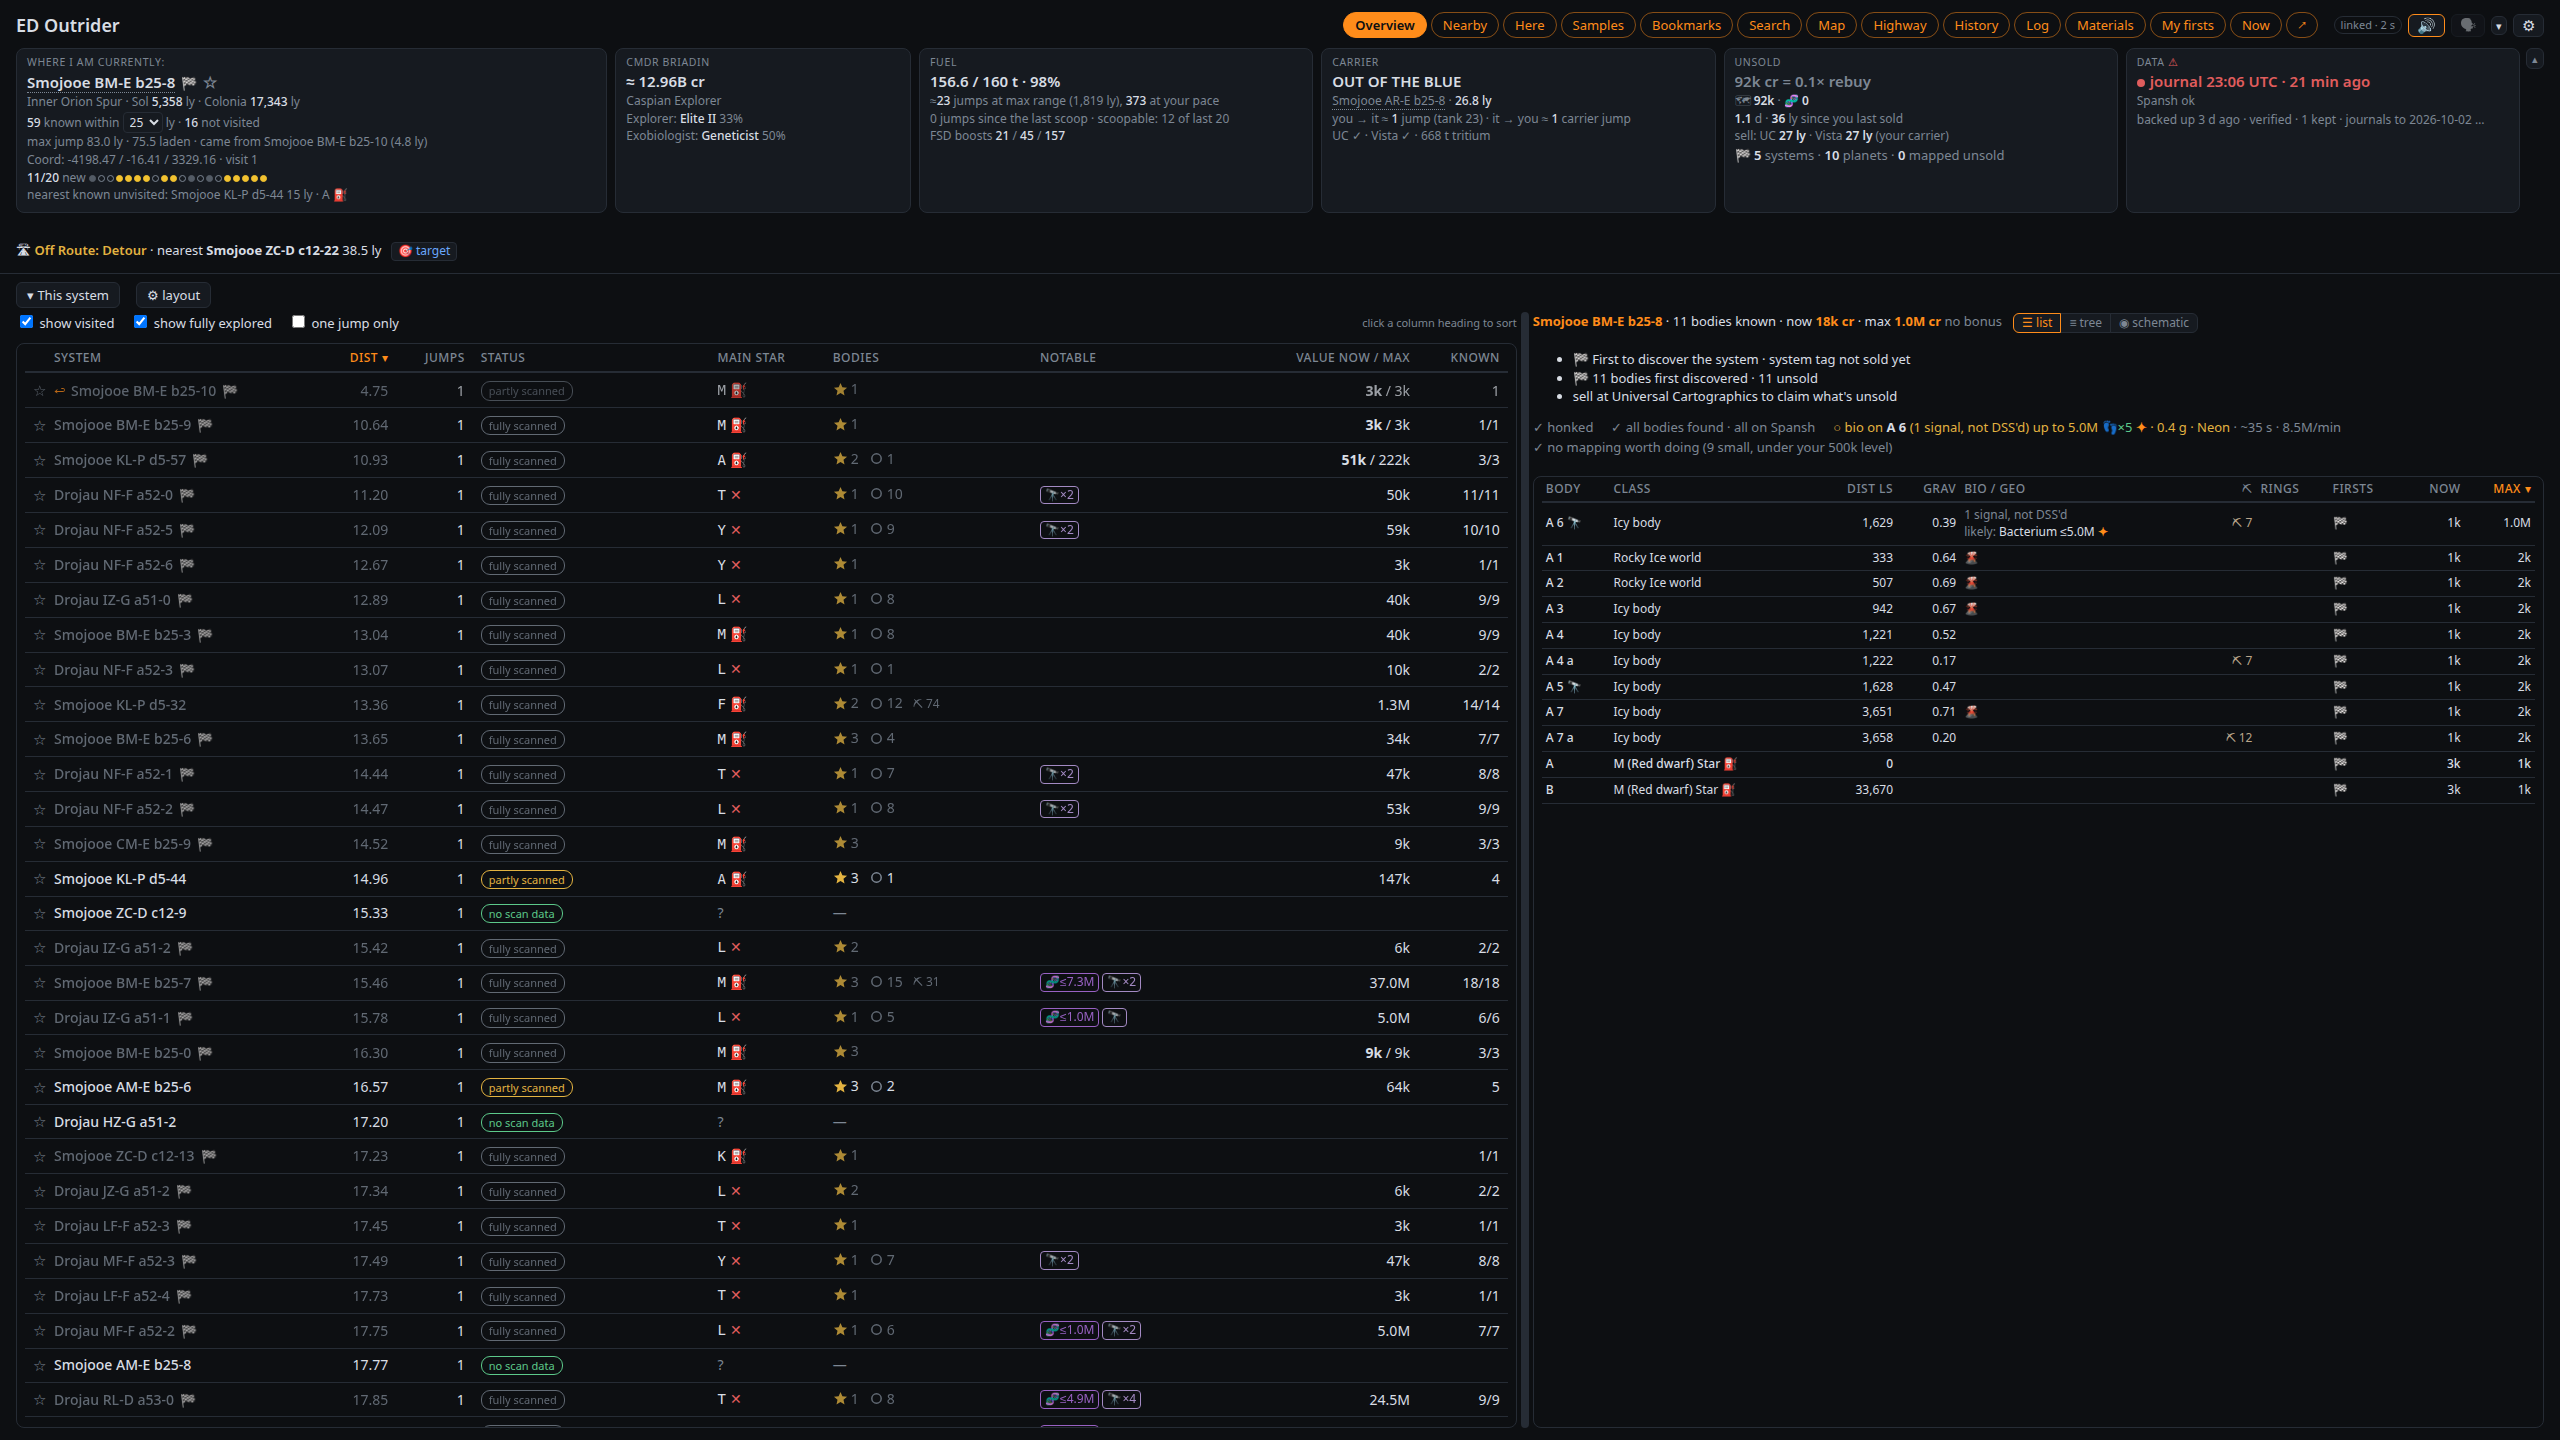Sort the table by DIST column
This screenshot has width=2560, height=1440.
[x=368, y=358]
